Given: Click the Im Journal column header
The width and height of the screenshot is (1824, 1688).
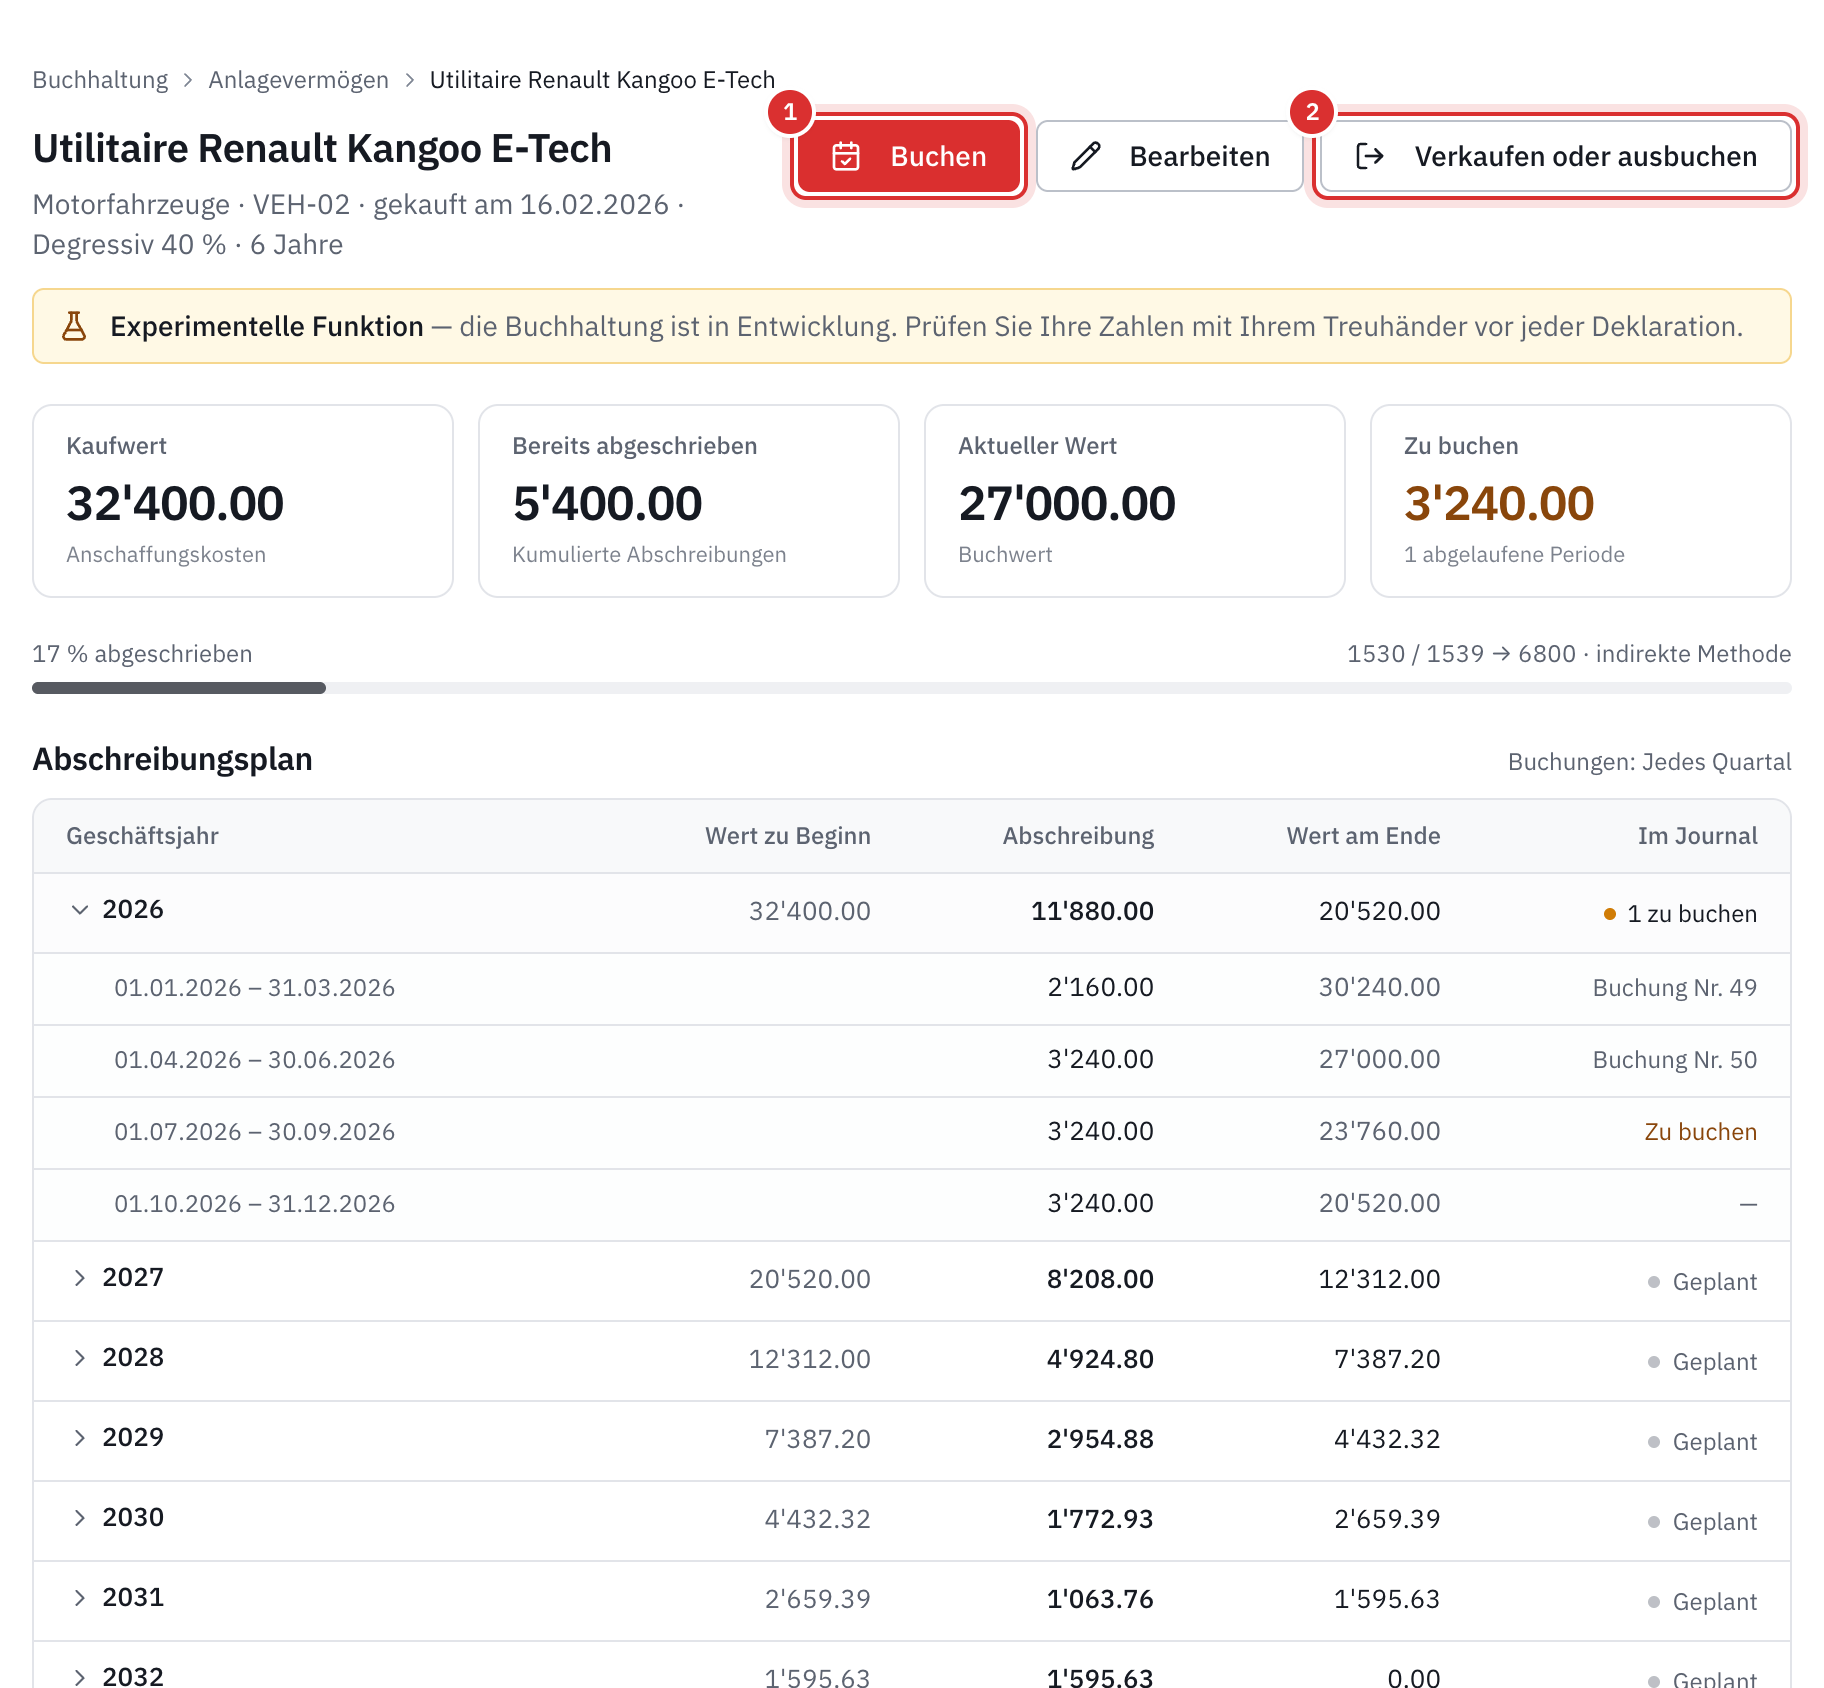Looking at the screenshot, I should (1697, 836).
